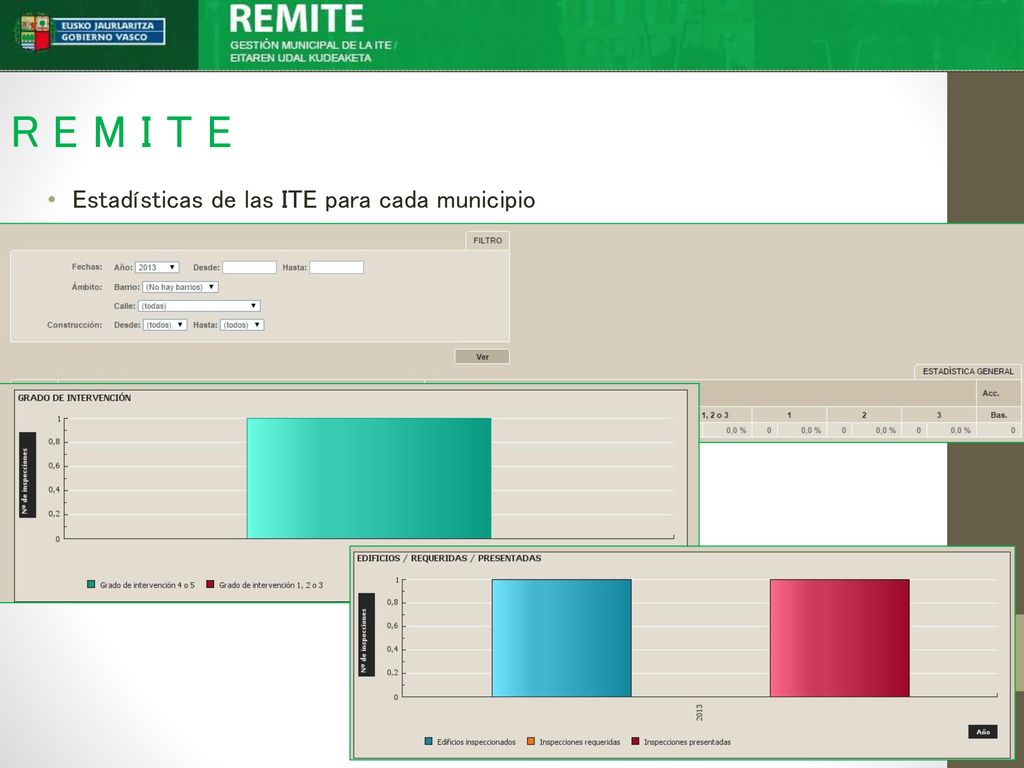The height and width of the screenshot is (768, 1024).
Task: Click the 'Acc.' column header
Action: click(991, 393)
